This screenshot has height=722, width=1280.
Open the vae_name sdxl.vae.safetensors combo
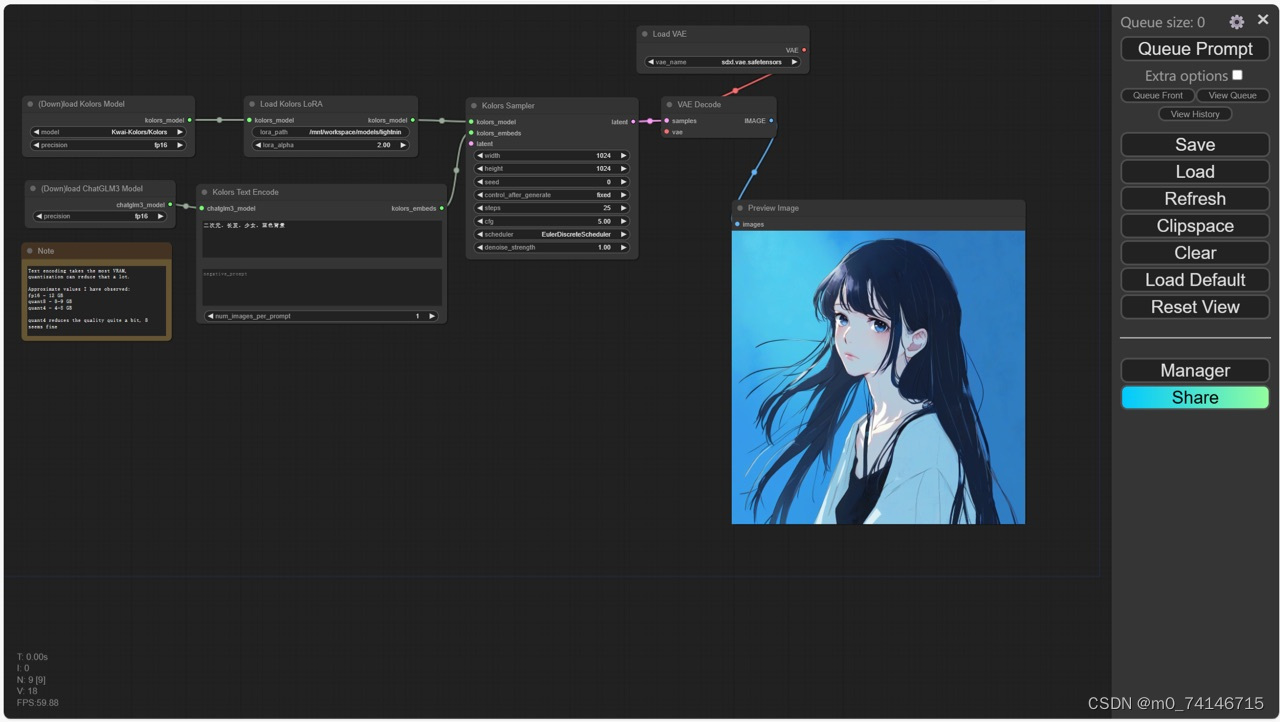pyautogui.click(x=723, y=62)
